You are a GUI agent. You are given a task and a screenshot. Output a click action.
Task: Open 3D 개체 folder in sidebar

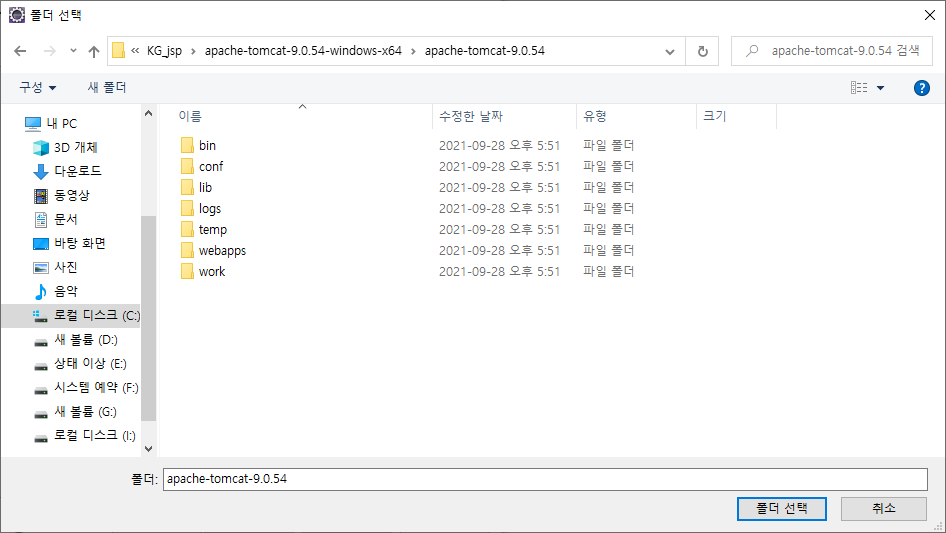[x=75, y=147]
